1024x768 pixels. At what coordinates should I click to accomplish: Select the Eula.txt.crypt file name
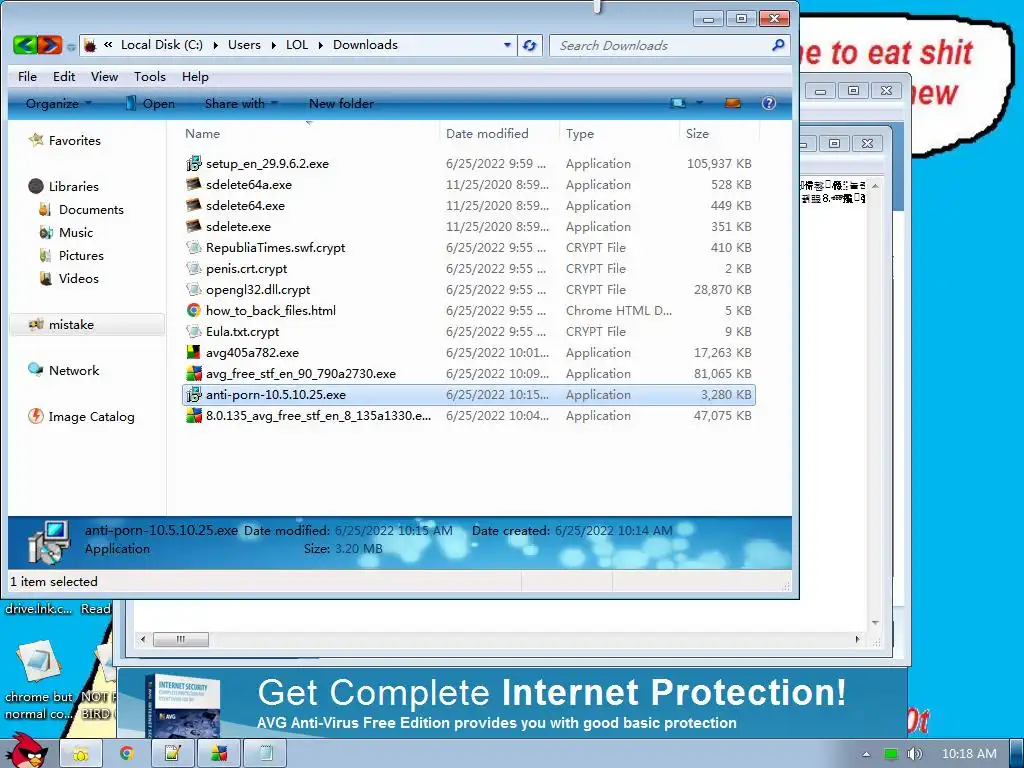pos(242,332)
